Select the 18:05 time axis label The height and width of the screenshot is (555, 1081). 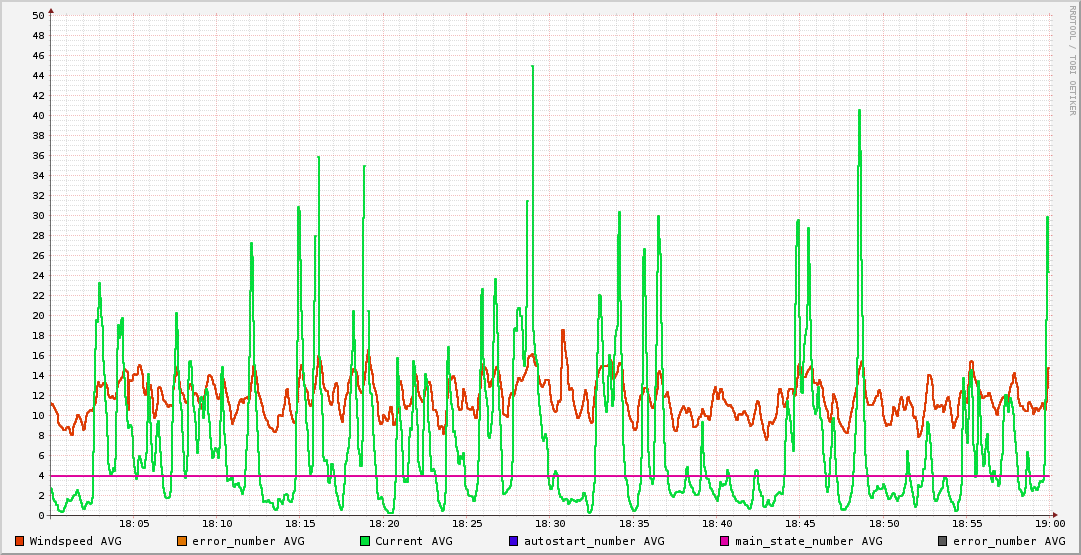tap(134, 523)
